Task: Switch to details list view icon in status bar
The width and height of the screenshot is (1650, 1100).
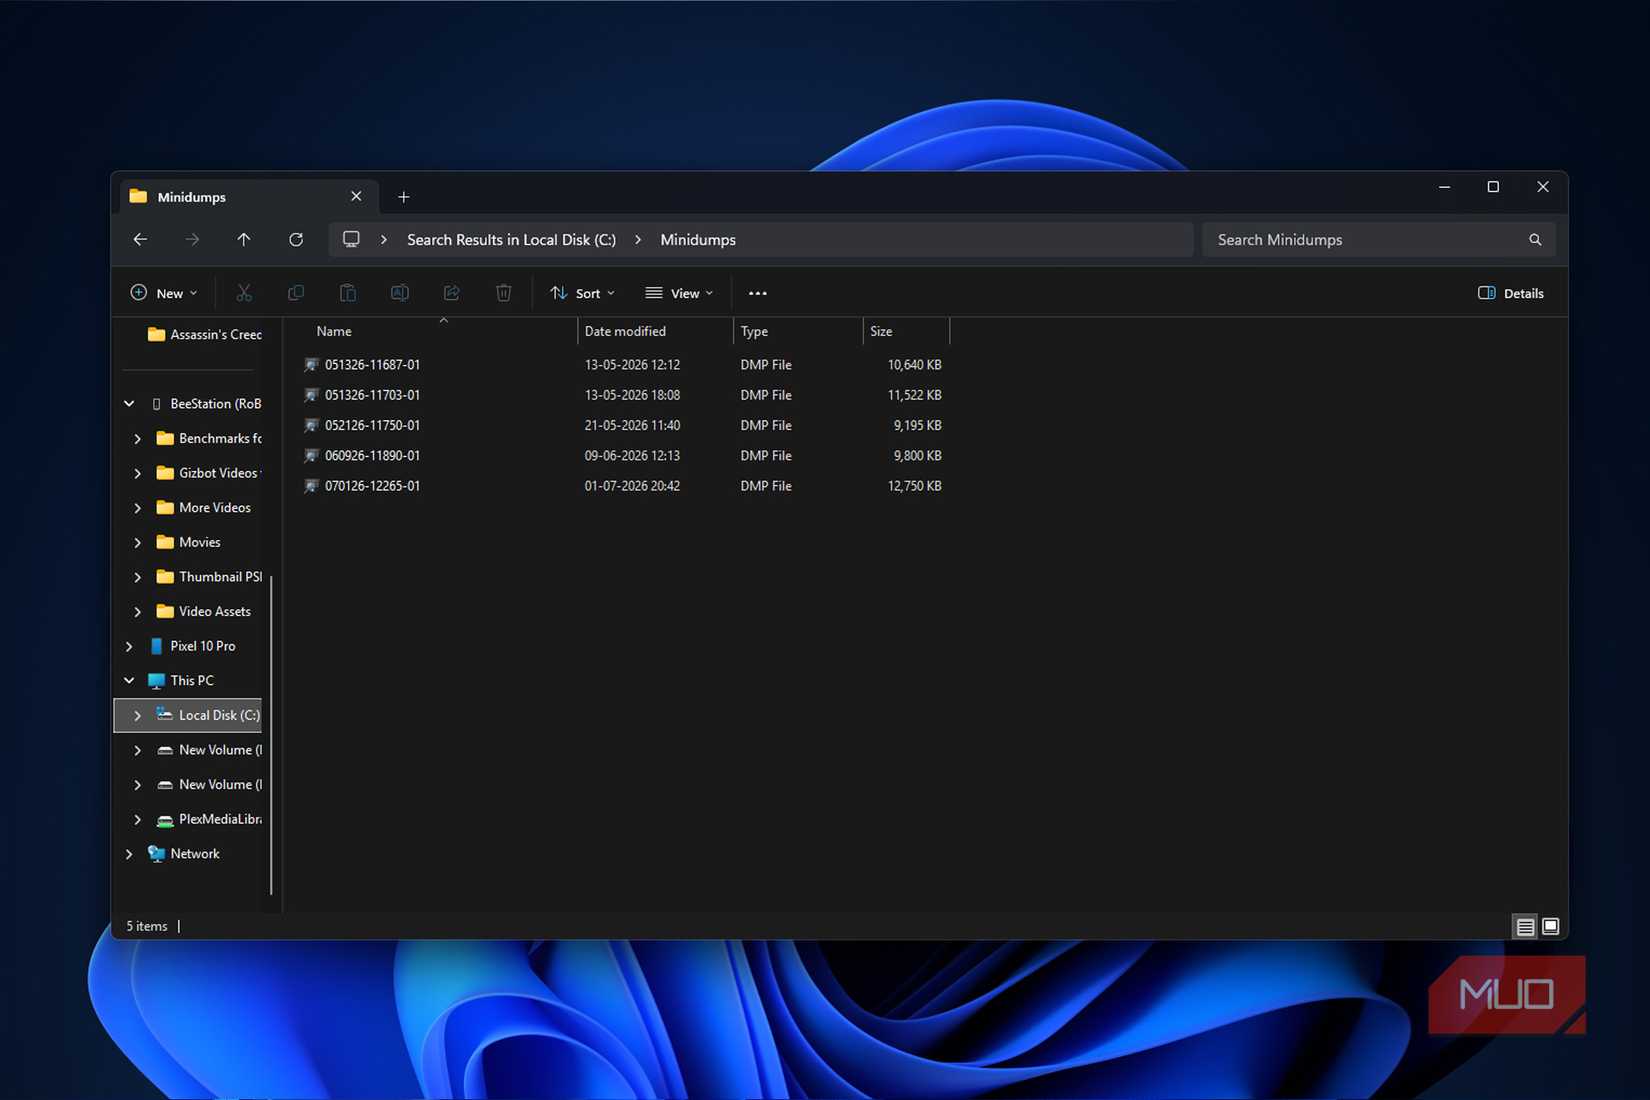Action: click(x=1525, y=927)
